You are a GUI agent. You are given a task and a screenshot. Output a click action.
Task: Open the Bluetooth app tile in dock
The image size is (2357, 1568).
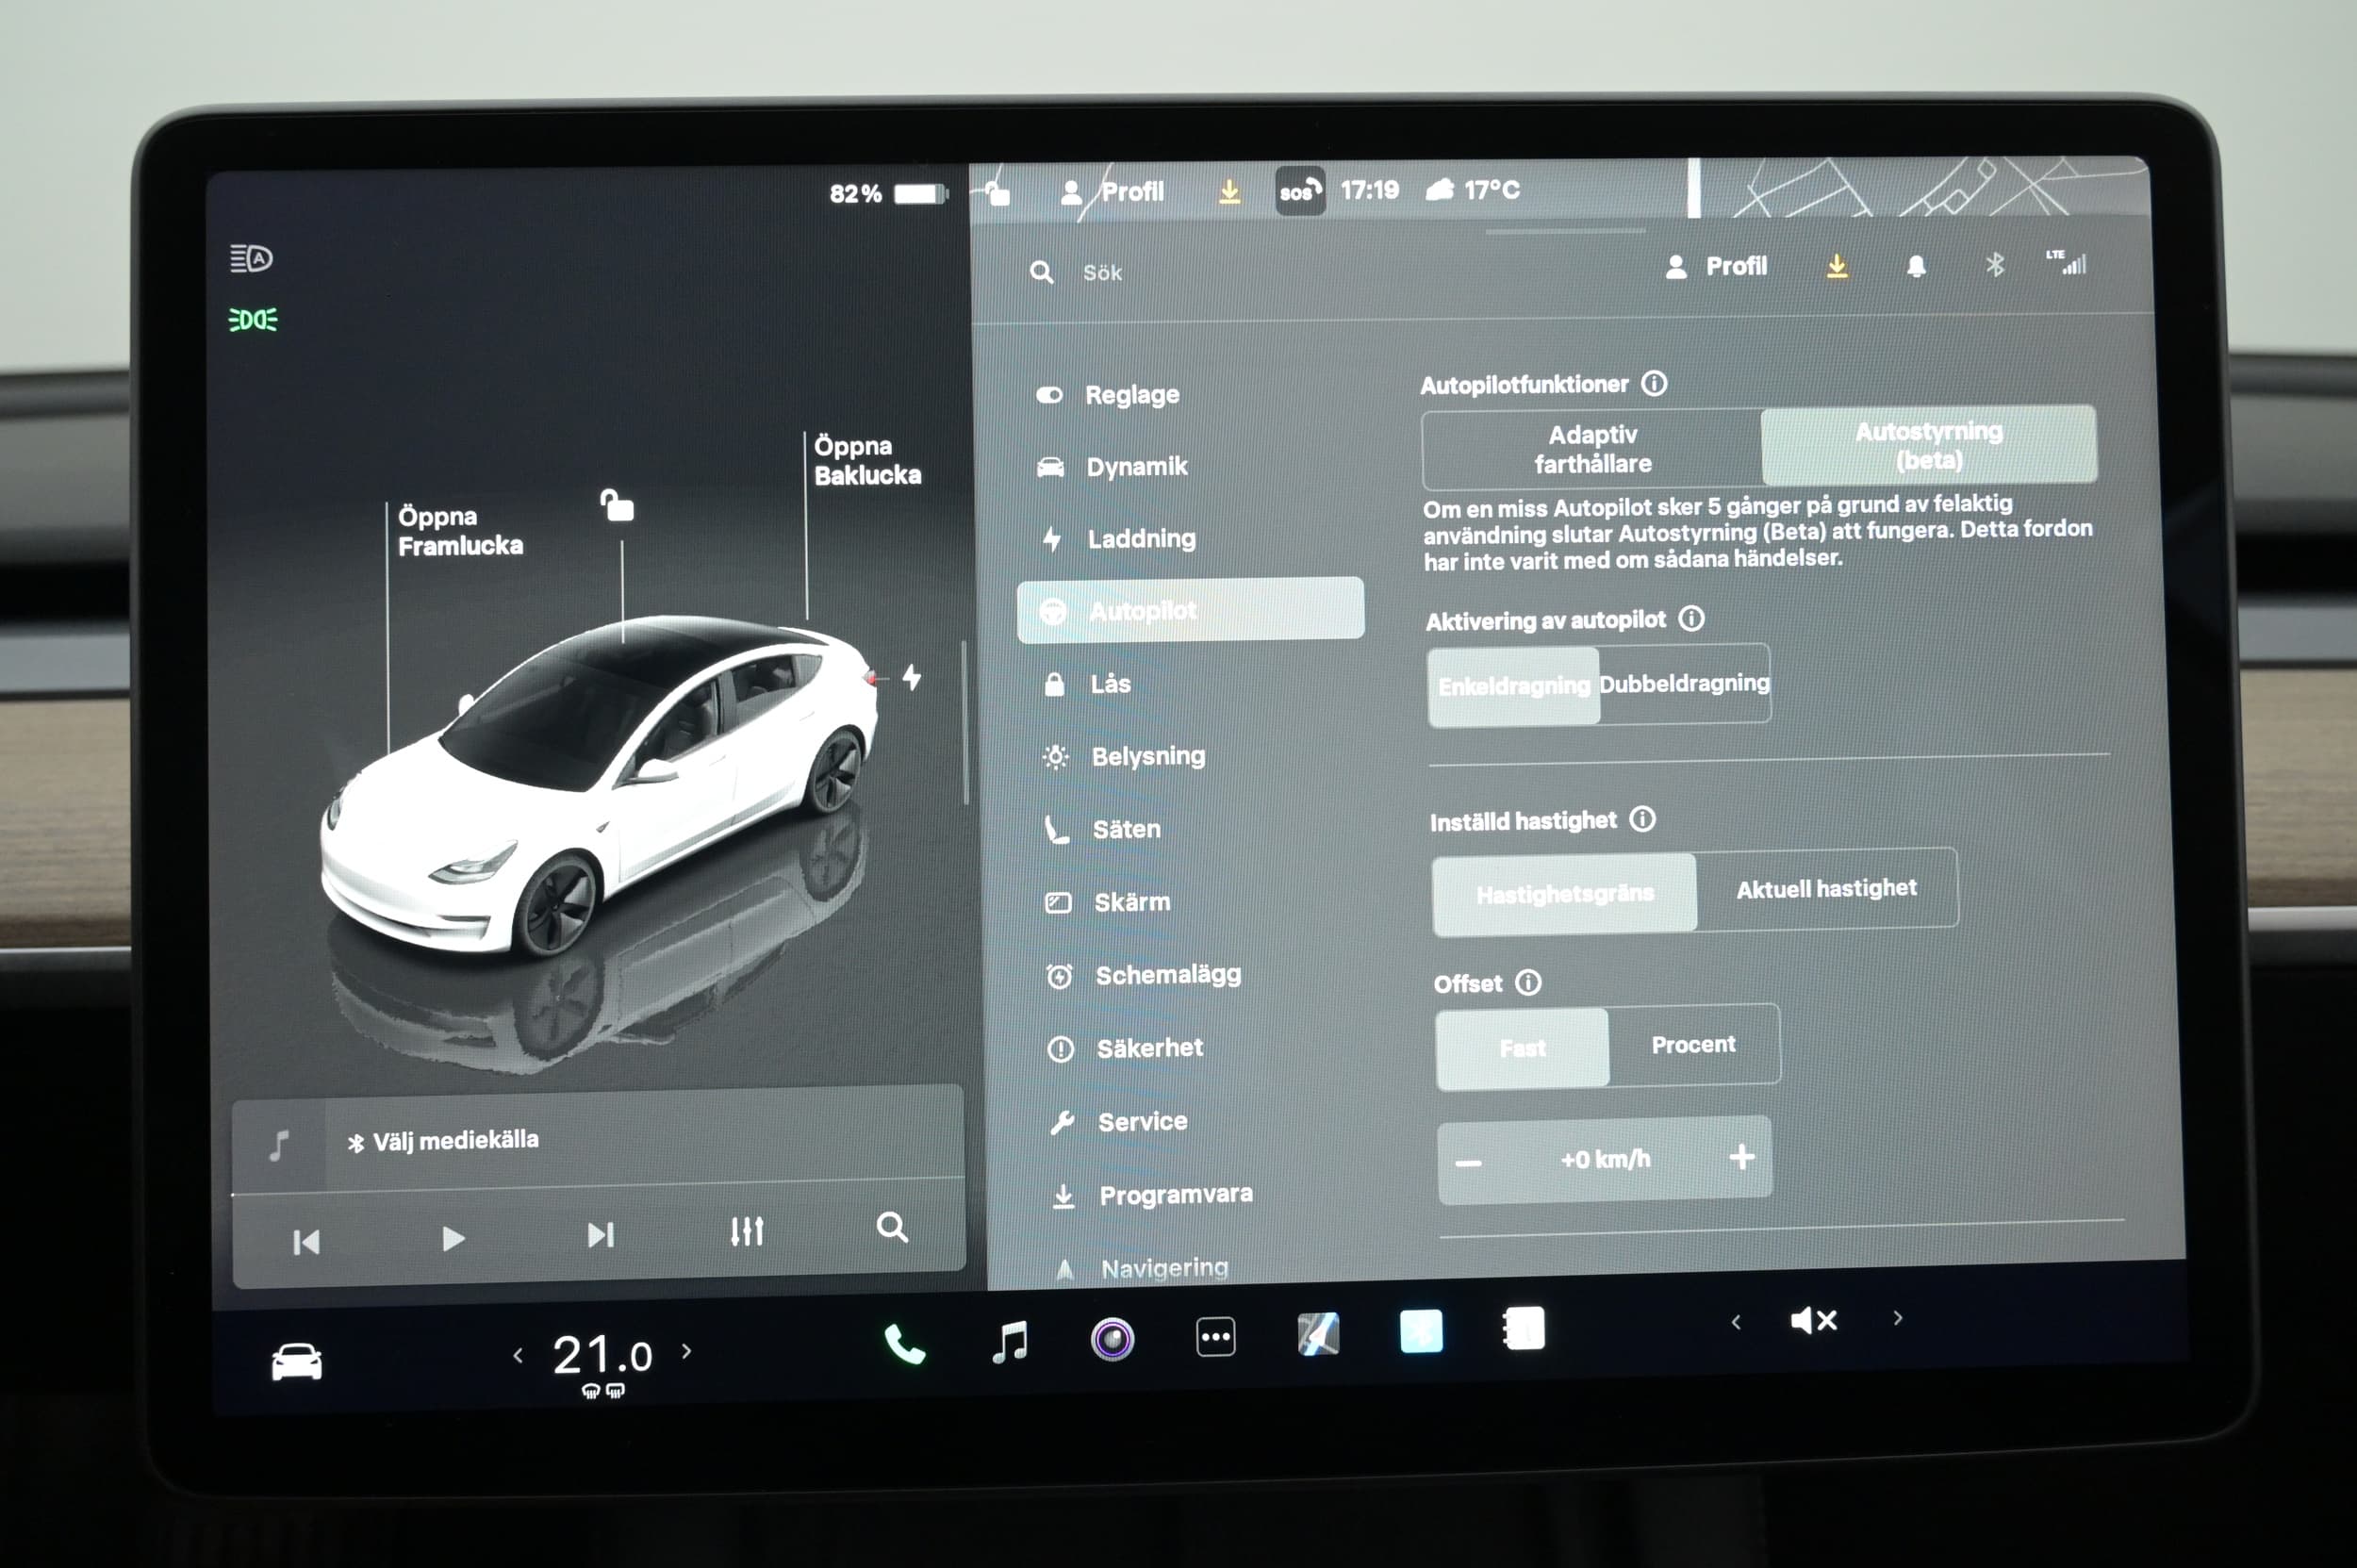1421,1331
